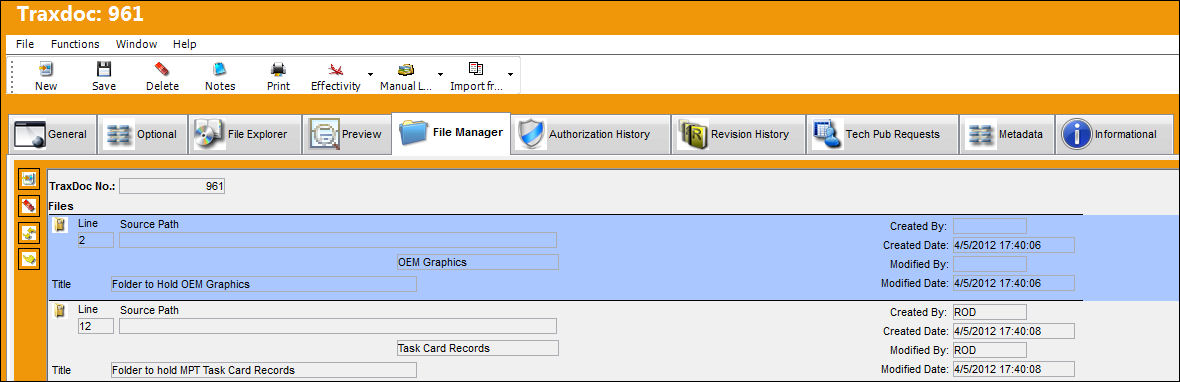This screenshot has height=382, width=1180.
Task: Click the Import fr... toolbar icon
Action: click(476, 69)
